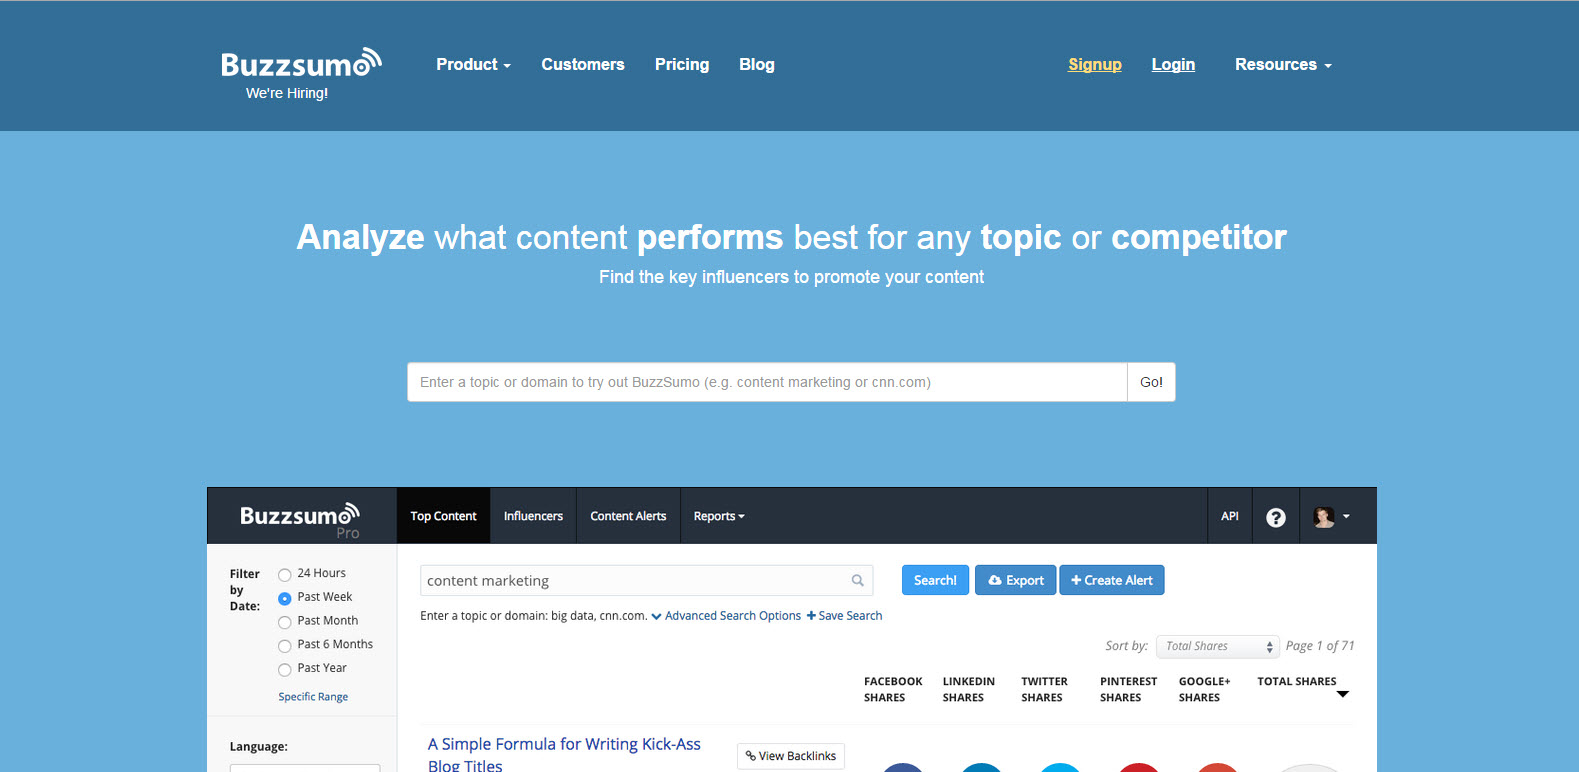This screenshot has width=1579, height=772.
Task: Switch to the Influencers tab
Action: [x=533, y=516]
